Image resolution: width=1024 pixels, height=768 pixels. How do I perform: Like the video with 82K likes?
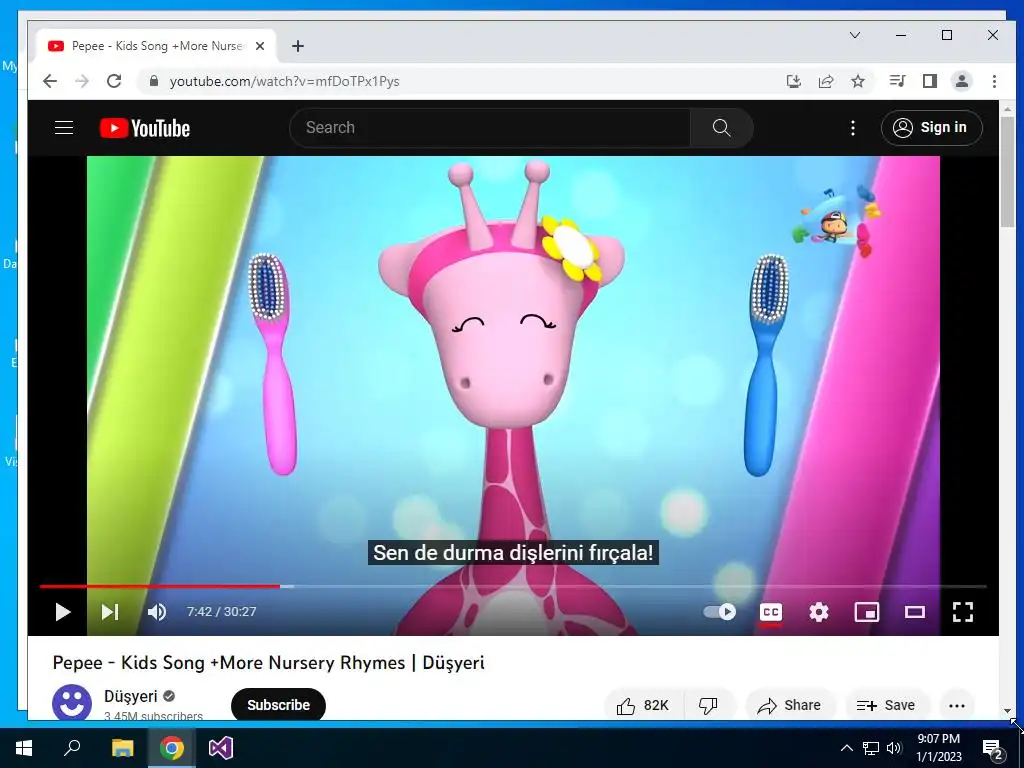643,705
